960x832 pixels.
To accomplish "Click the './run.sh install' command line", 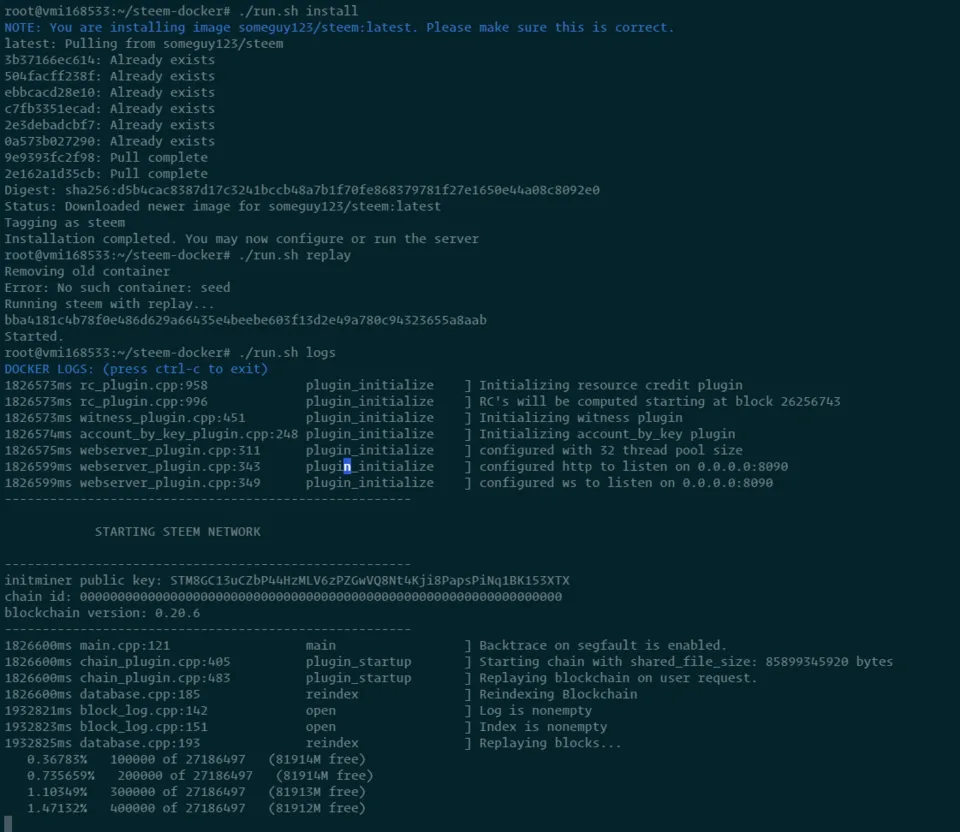I will [181, 11].
